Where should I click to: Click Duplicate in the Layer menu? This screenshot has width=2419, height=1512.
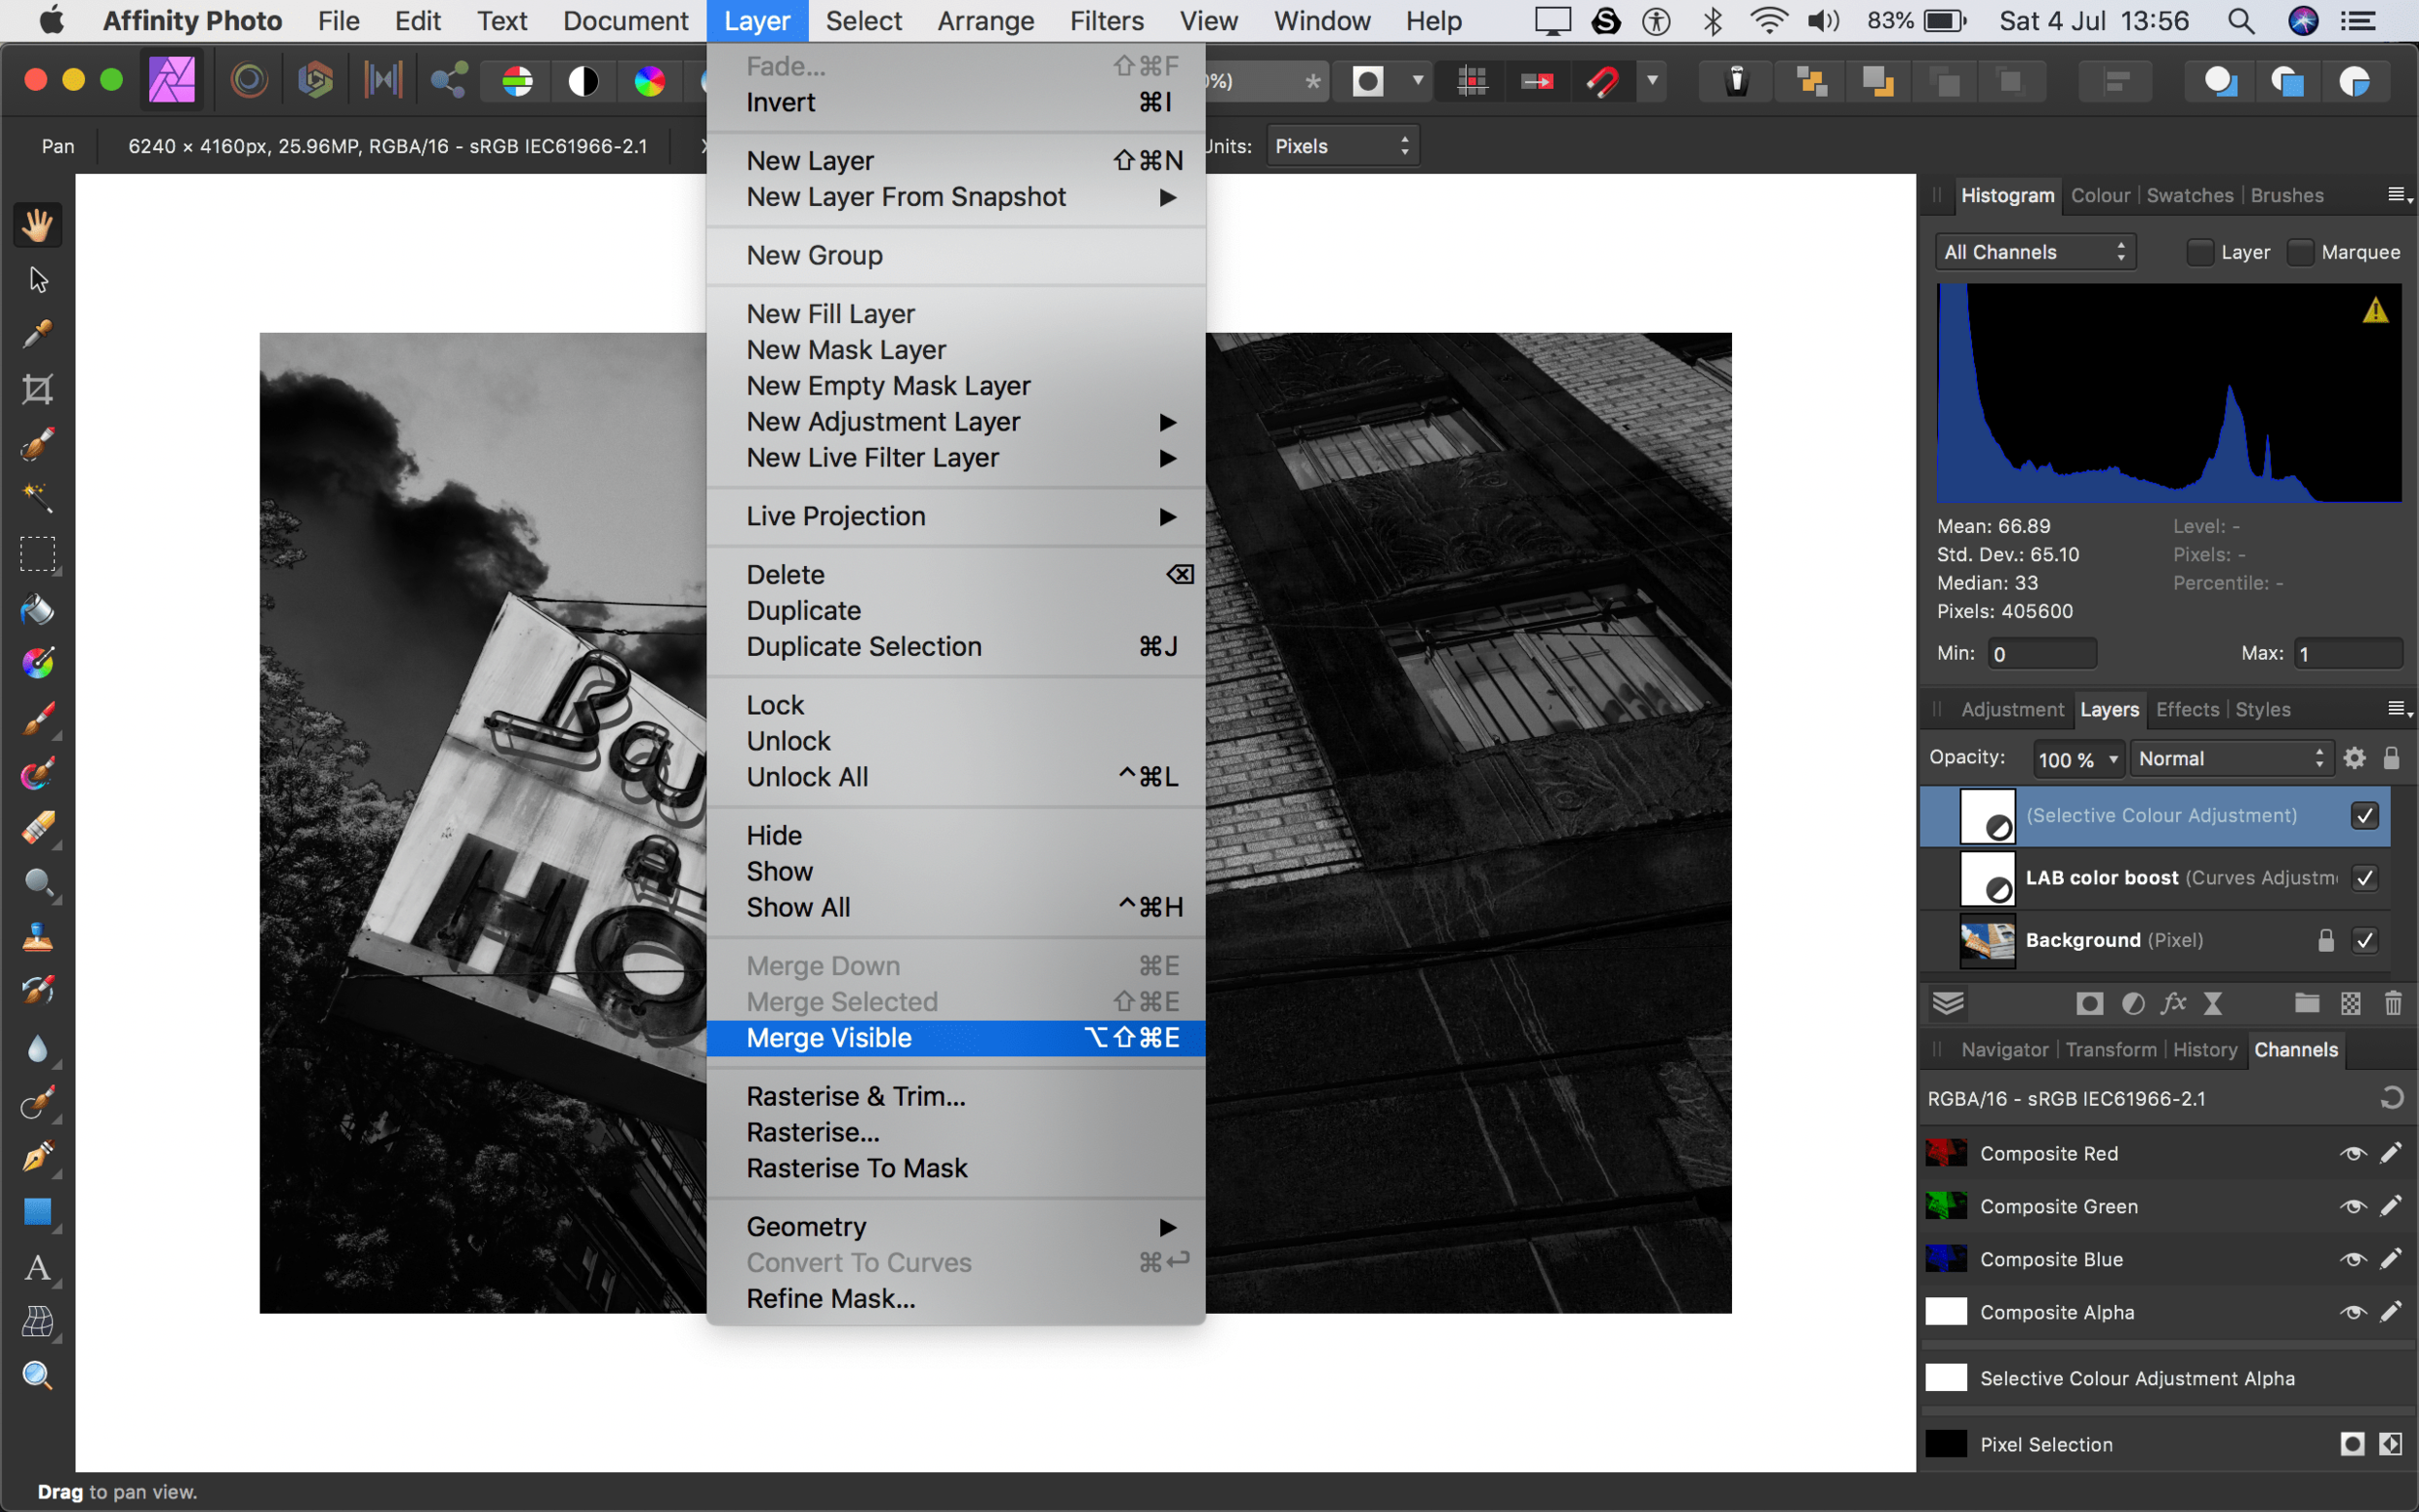(803, 611)
